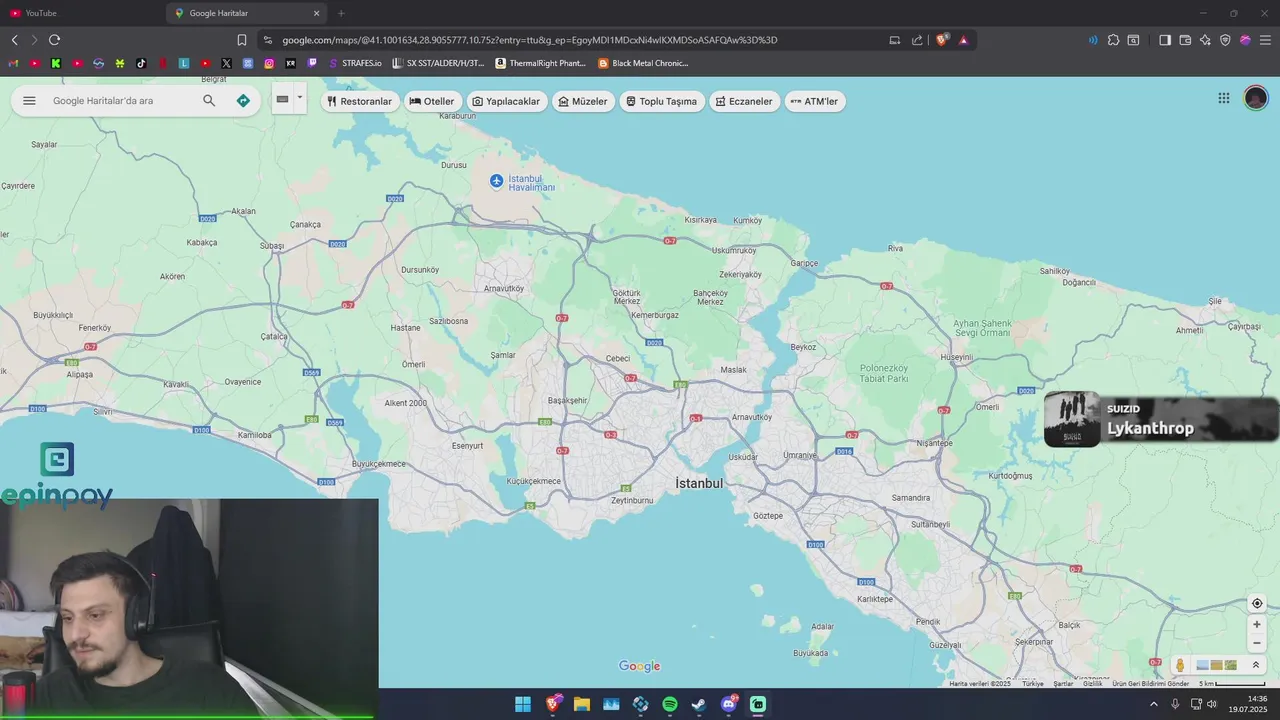Open the Gmail bookmark

(x=14, y=63)
